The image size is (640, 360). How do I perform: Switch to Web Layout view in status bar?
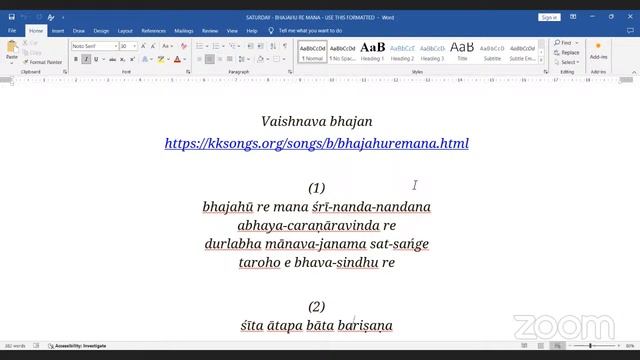coord(558,346)
